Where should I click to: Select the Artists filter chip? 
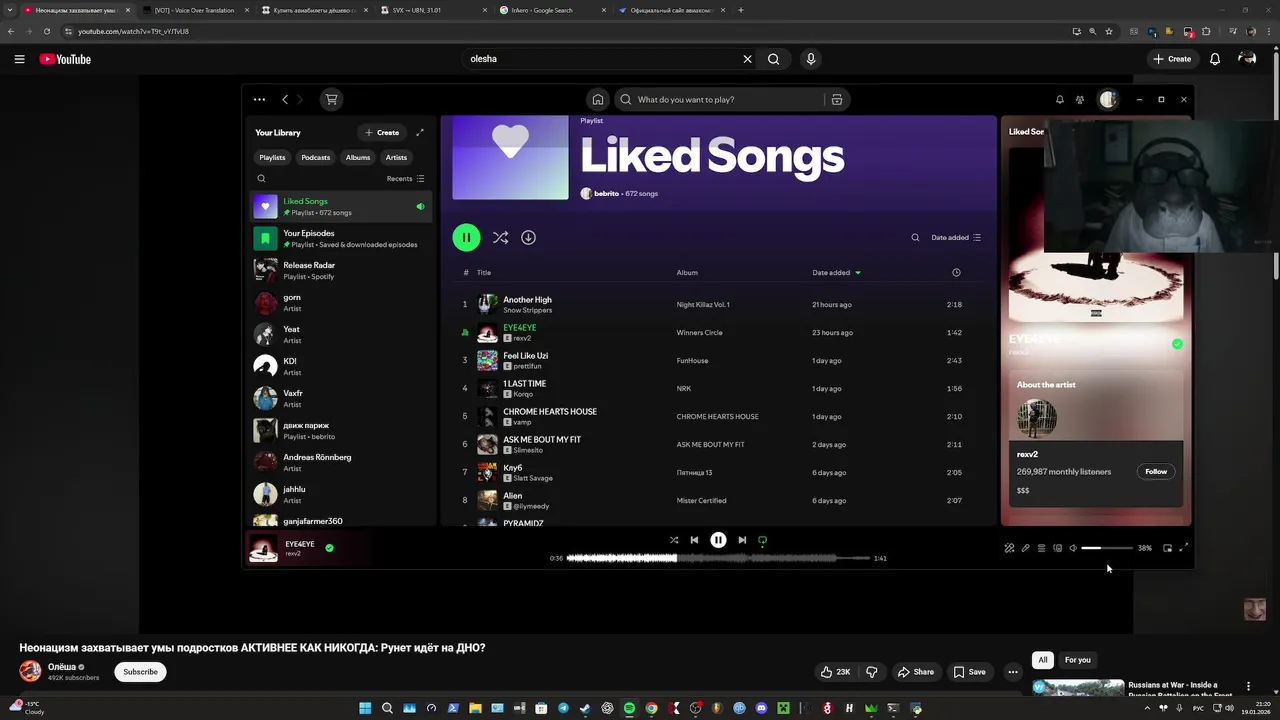(396, 157)
